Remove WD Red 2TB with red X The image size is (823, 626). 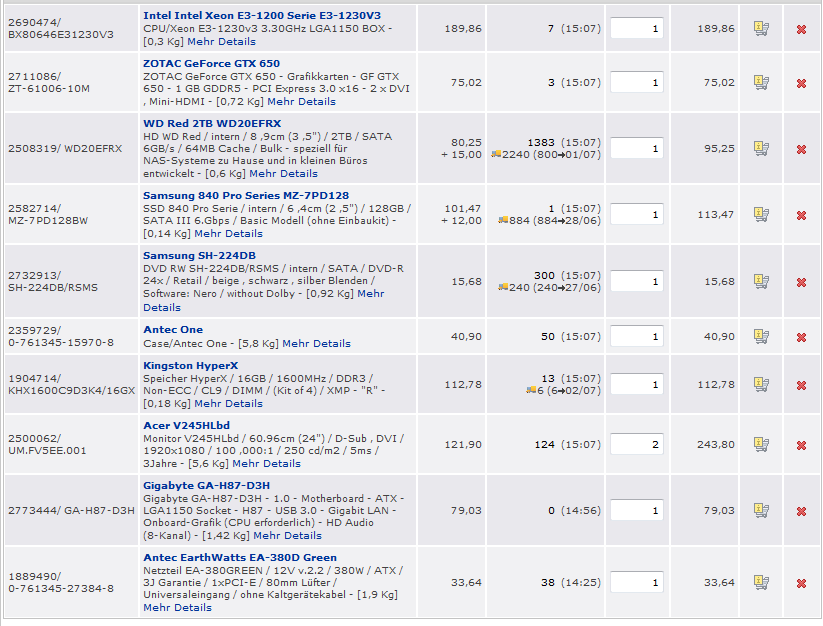click(x=801, y=150)
